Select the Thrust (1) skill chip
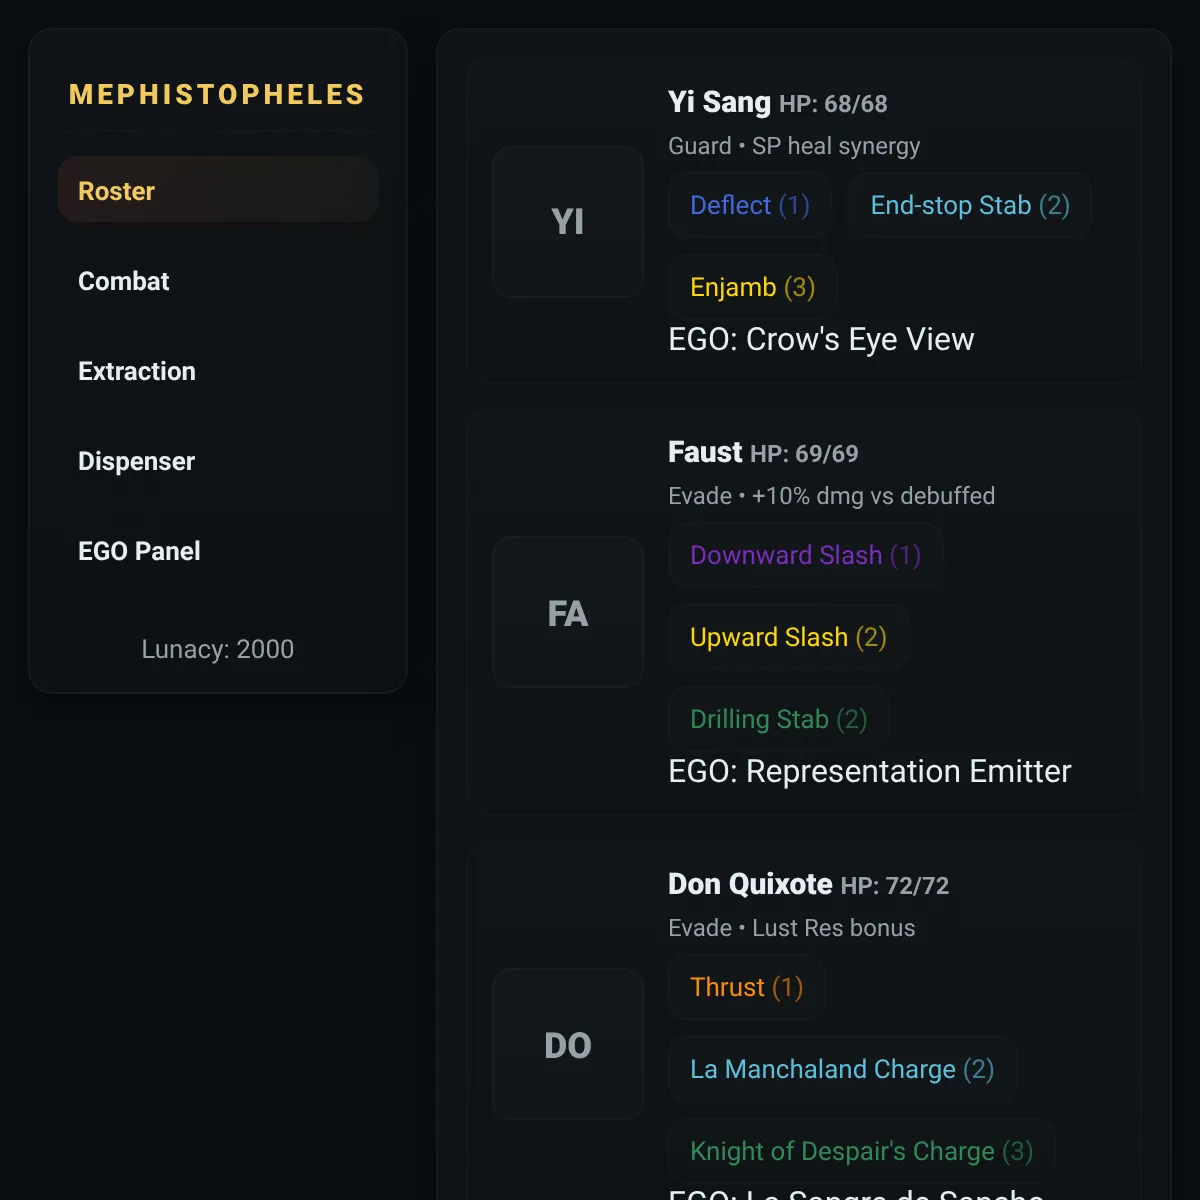The width and height of the screenshot is (1200, 1200). click(747, 987)
